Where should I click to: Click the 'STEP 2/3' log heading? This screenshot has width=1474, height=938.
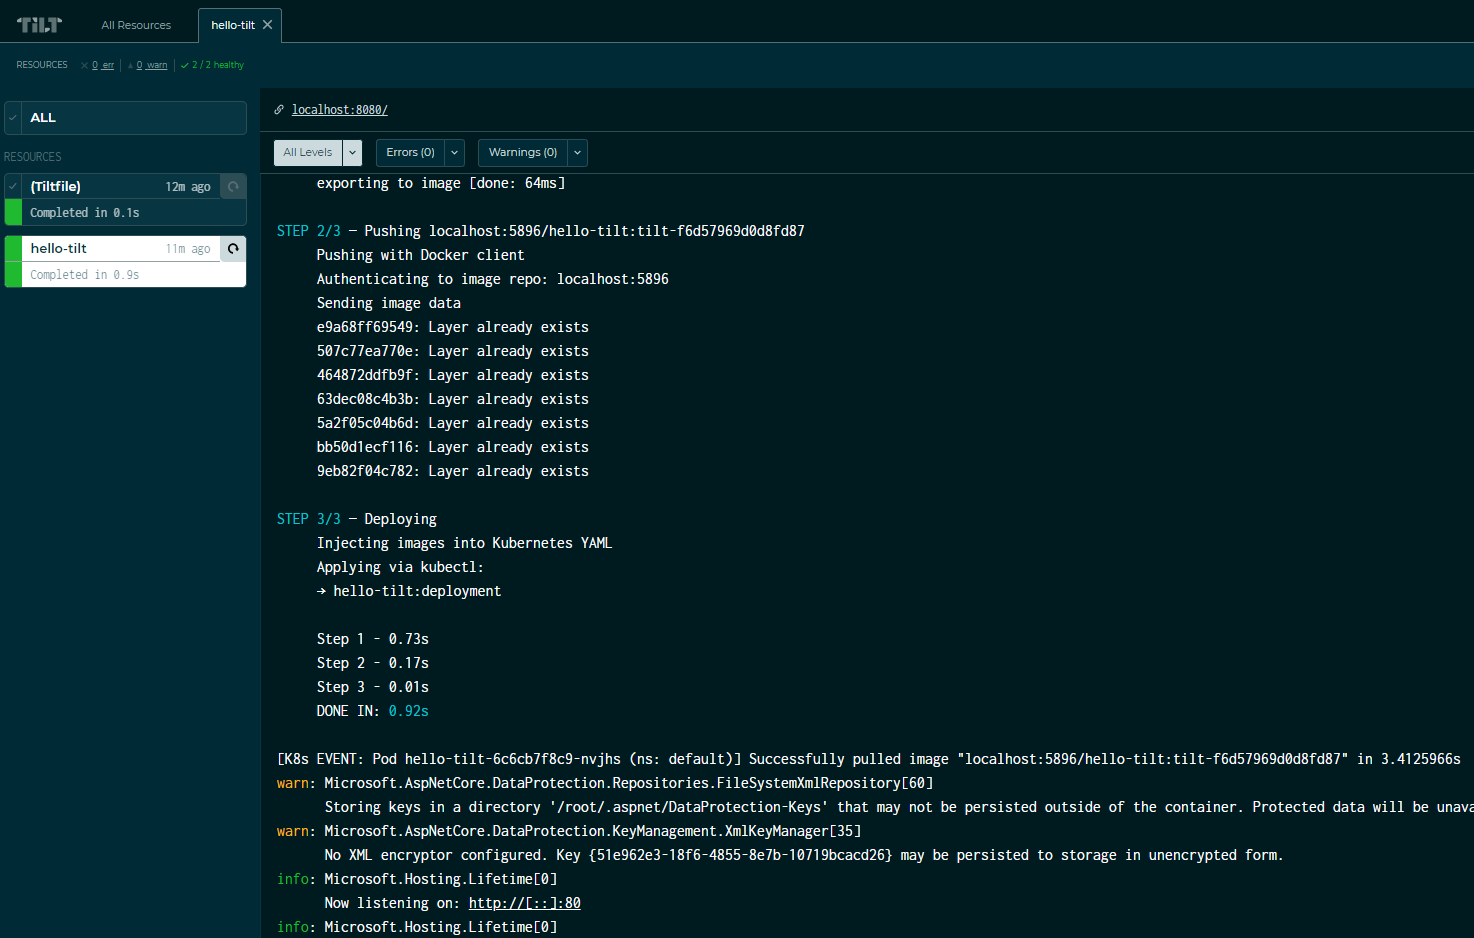(309, 231)
